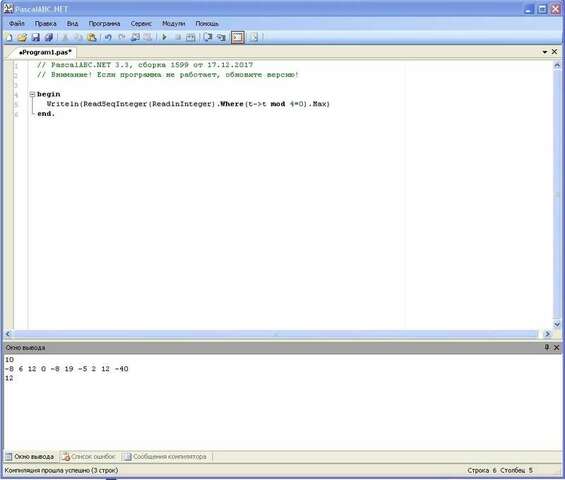Close the output window panel
Image resolution: width=565 pixels, height=480 pixels.
556,347
